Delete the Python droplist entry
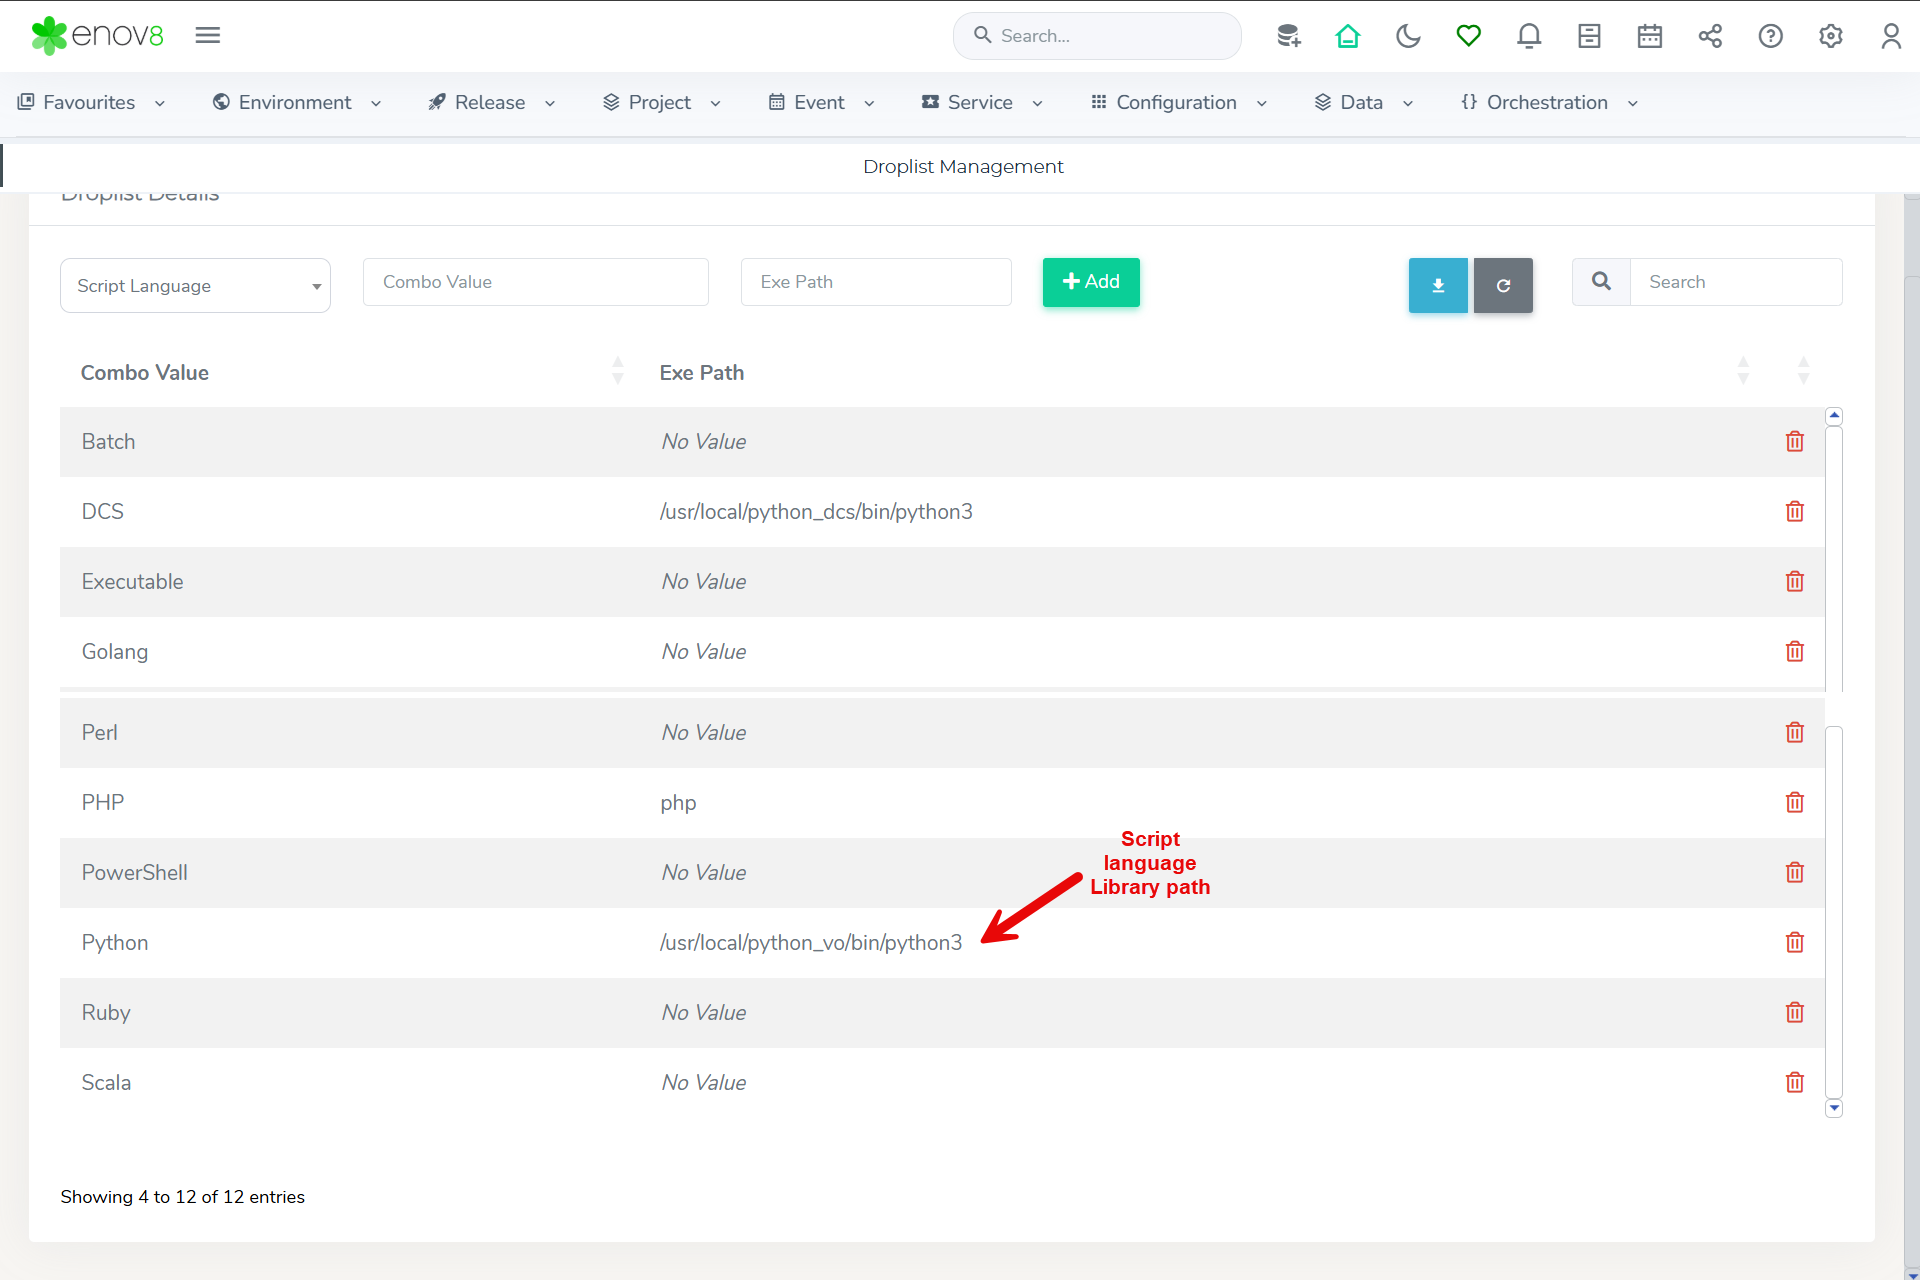 click(x=1794, y=942)
